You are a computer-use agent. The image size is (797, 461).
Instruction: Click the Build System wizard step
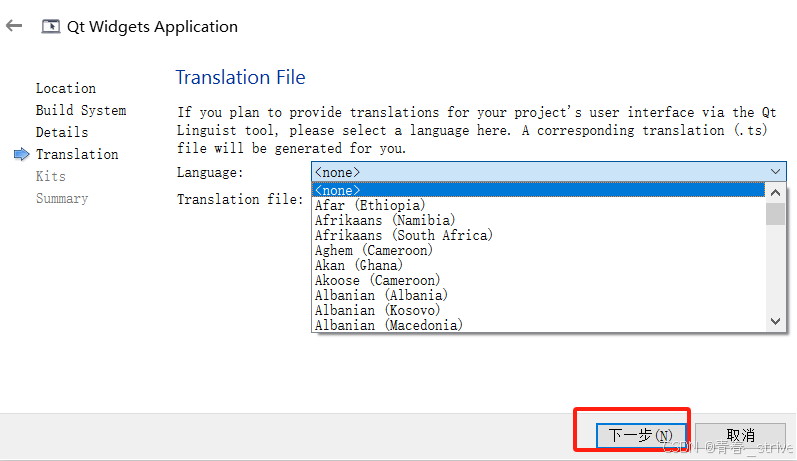[x=81, y=110]
